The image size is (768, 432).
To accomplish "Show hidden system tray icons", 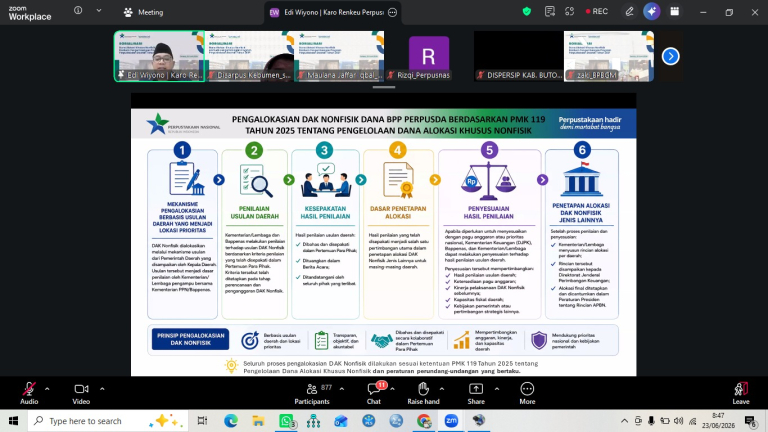I will click(x=624, y=421).
